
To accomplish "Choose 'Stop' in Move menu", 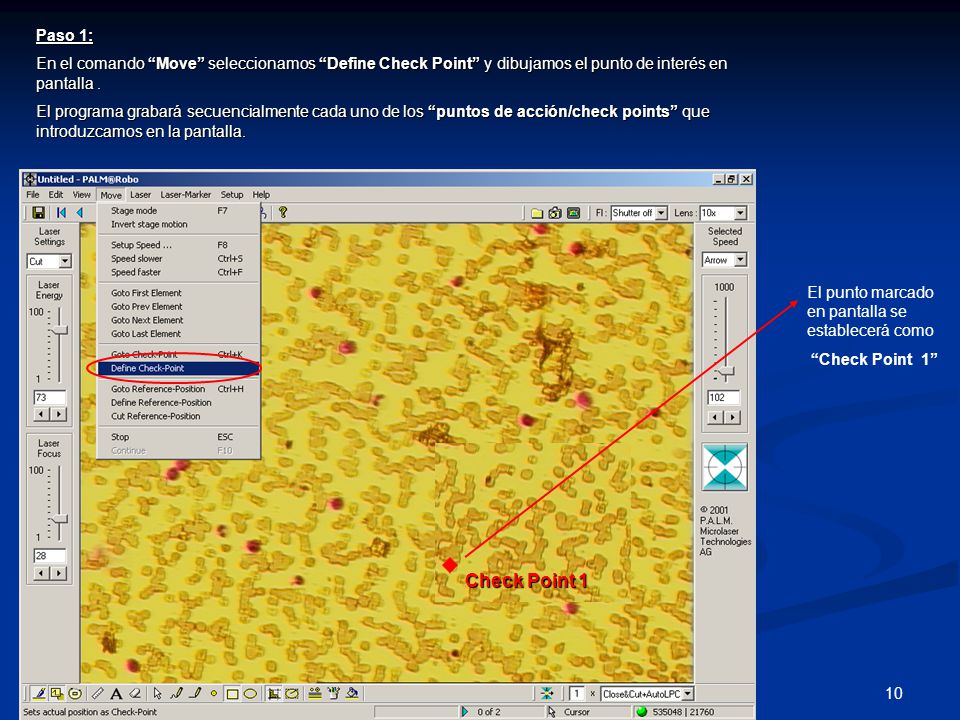I will tap(179, 437).
